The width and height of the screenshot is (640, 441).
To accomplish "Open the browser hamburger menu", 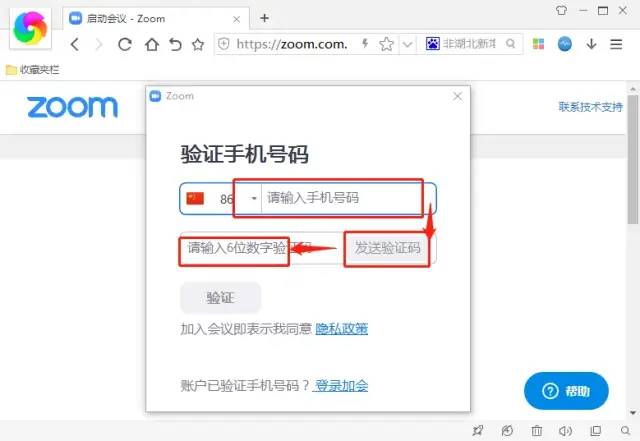I will pyautogui.click(x=617, y=44).
